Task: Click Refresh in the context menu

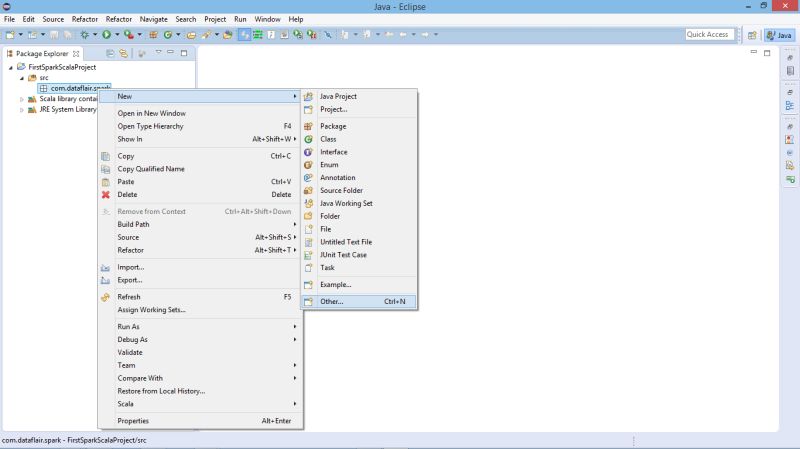Action: 199,297
